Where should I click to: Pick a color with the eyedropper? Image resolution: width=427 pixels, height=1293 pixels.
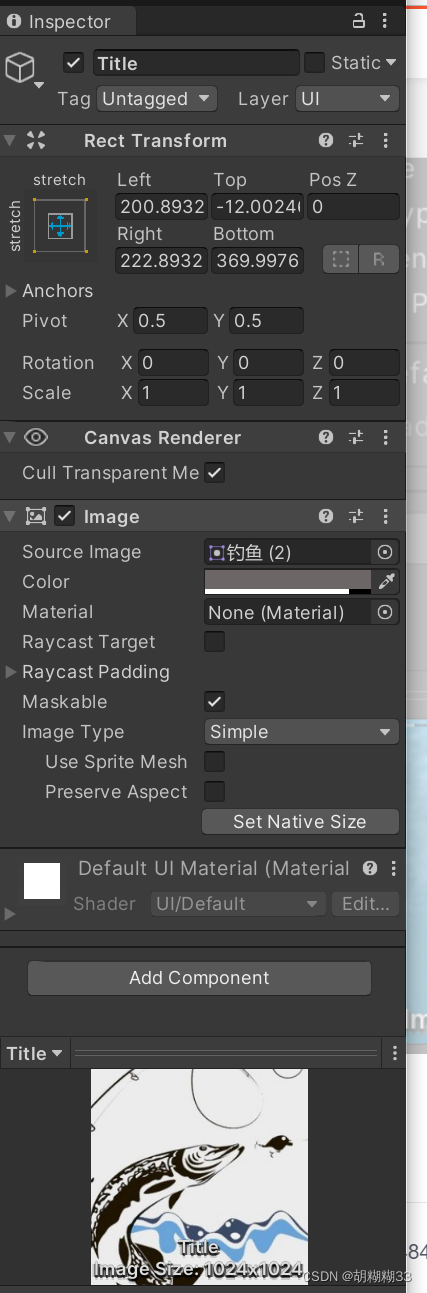coord(386,581)
